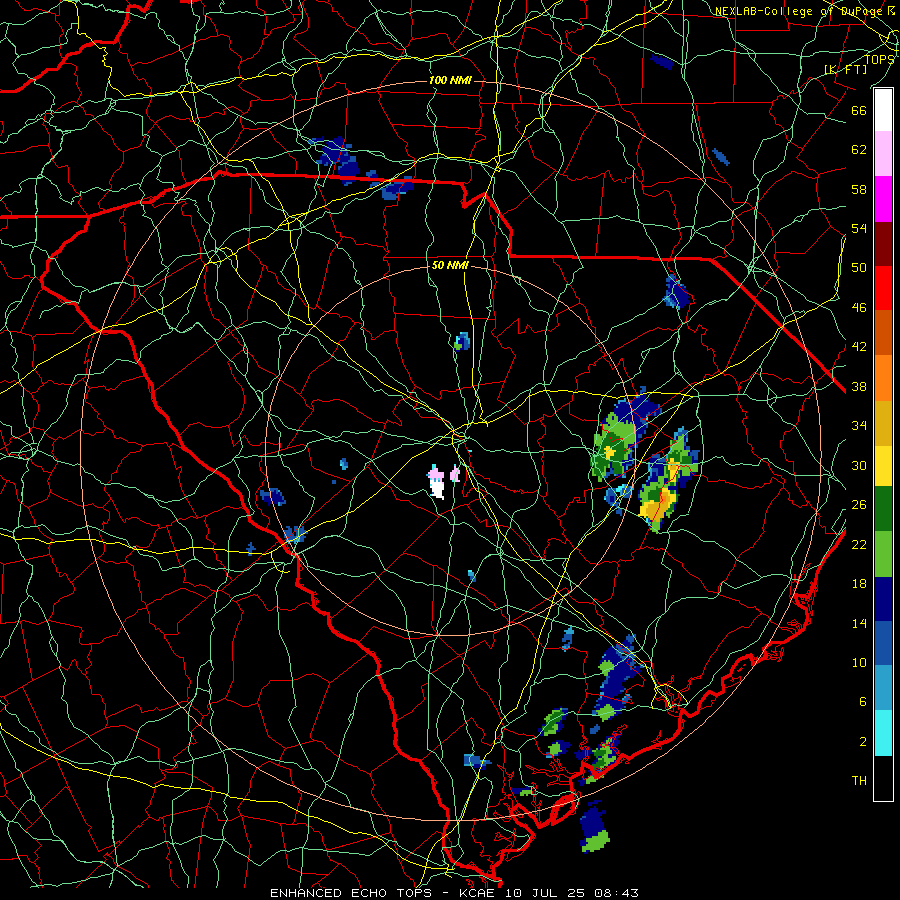Click the bright red legend swatch
Image resolution: width=900 pixels, height=900 pixels.
tap(883, 288)
